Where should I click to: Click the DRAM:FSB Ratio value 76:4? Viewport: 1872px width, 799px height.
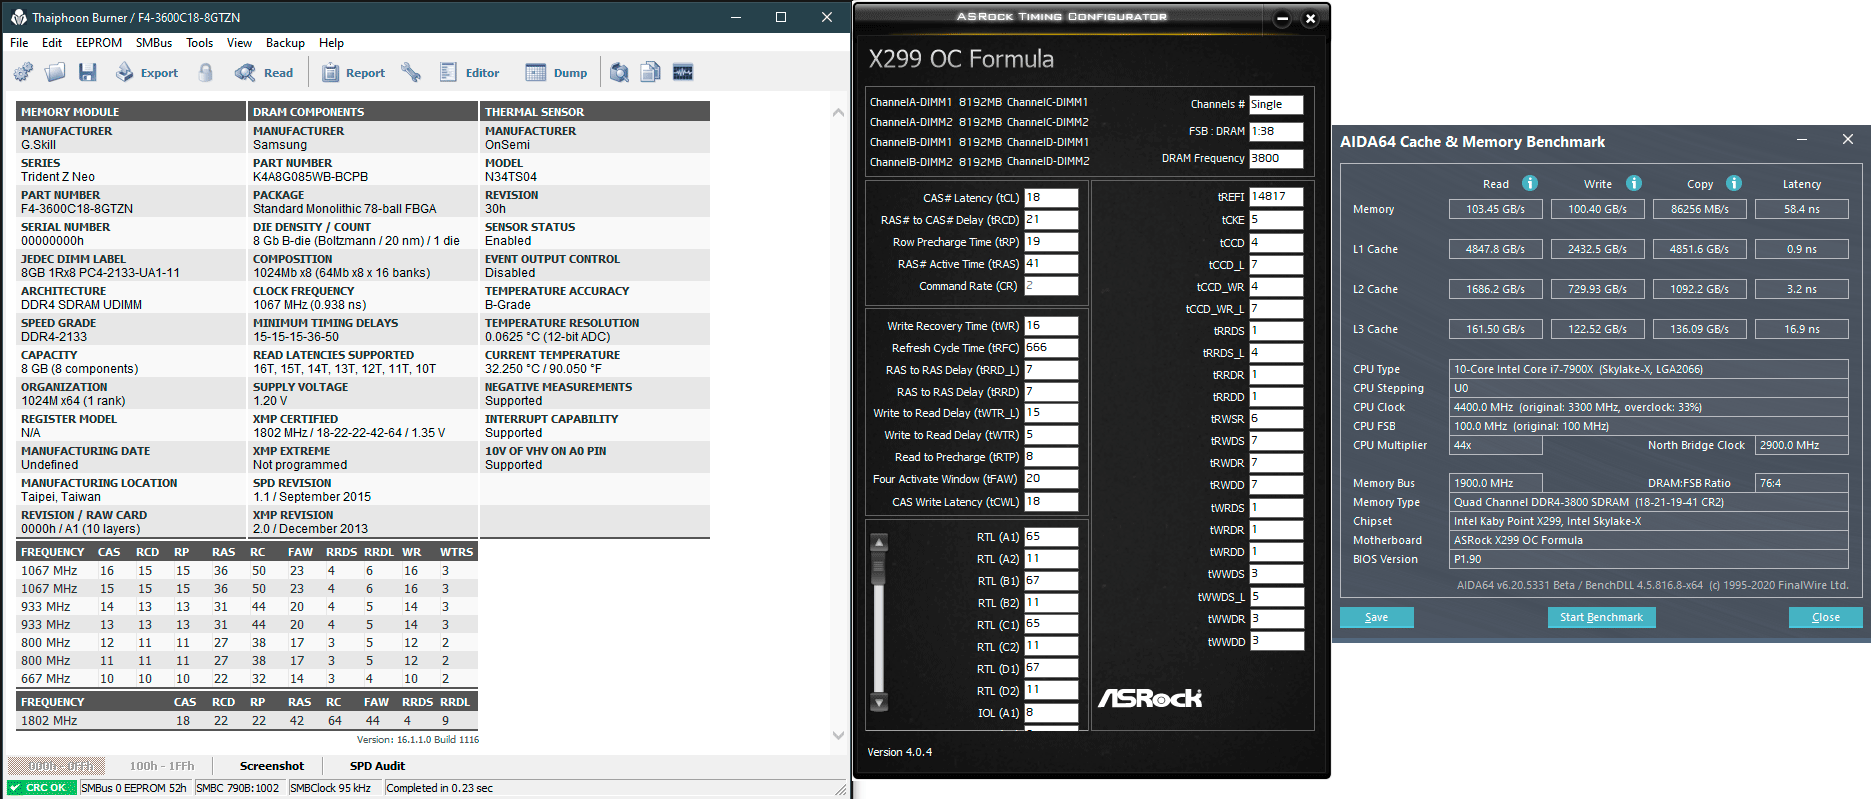[x=1802, y=483]
